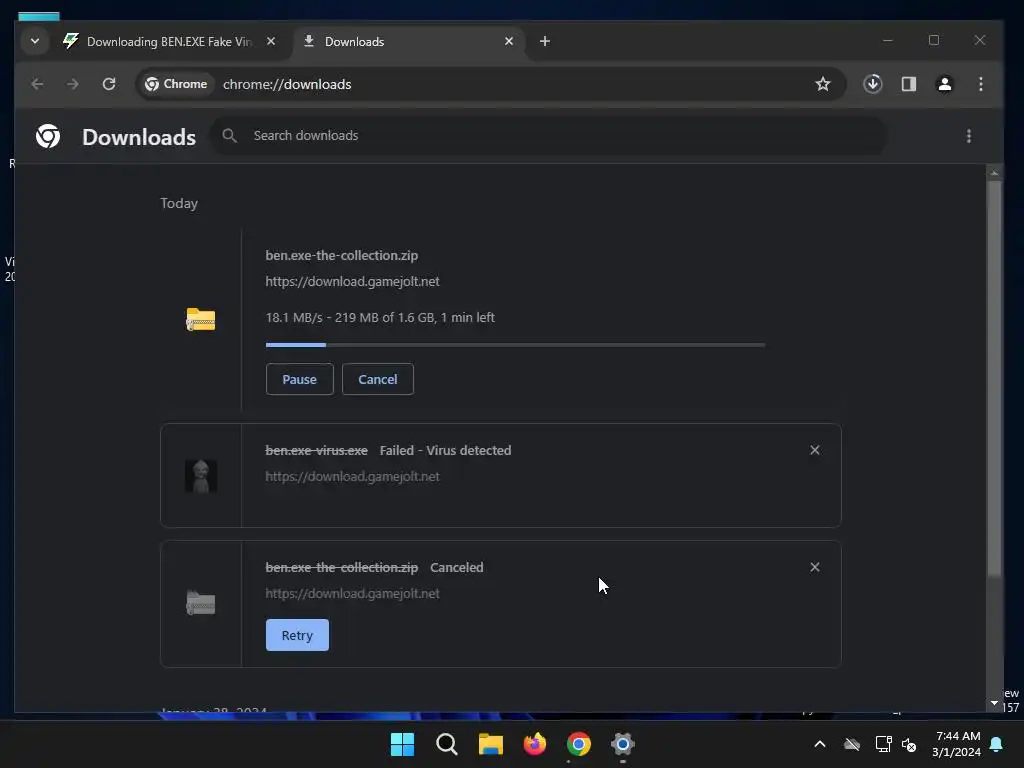Close the Downloads tab
This screenshot has width=1024, height=768.
(x=509, y=41)
